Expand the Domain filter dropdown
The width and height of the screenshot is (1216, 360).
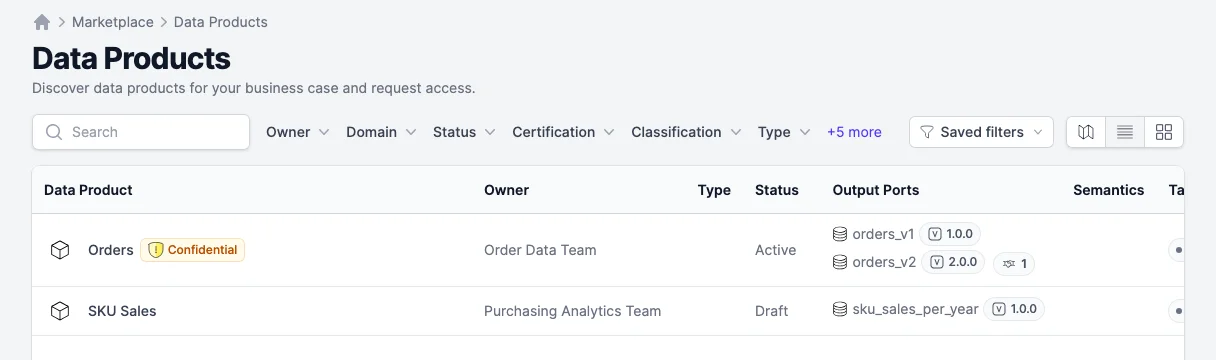pyautogui.click(x=381, y=132)
